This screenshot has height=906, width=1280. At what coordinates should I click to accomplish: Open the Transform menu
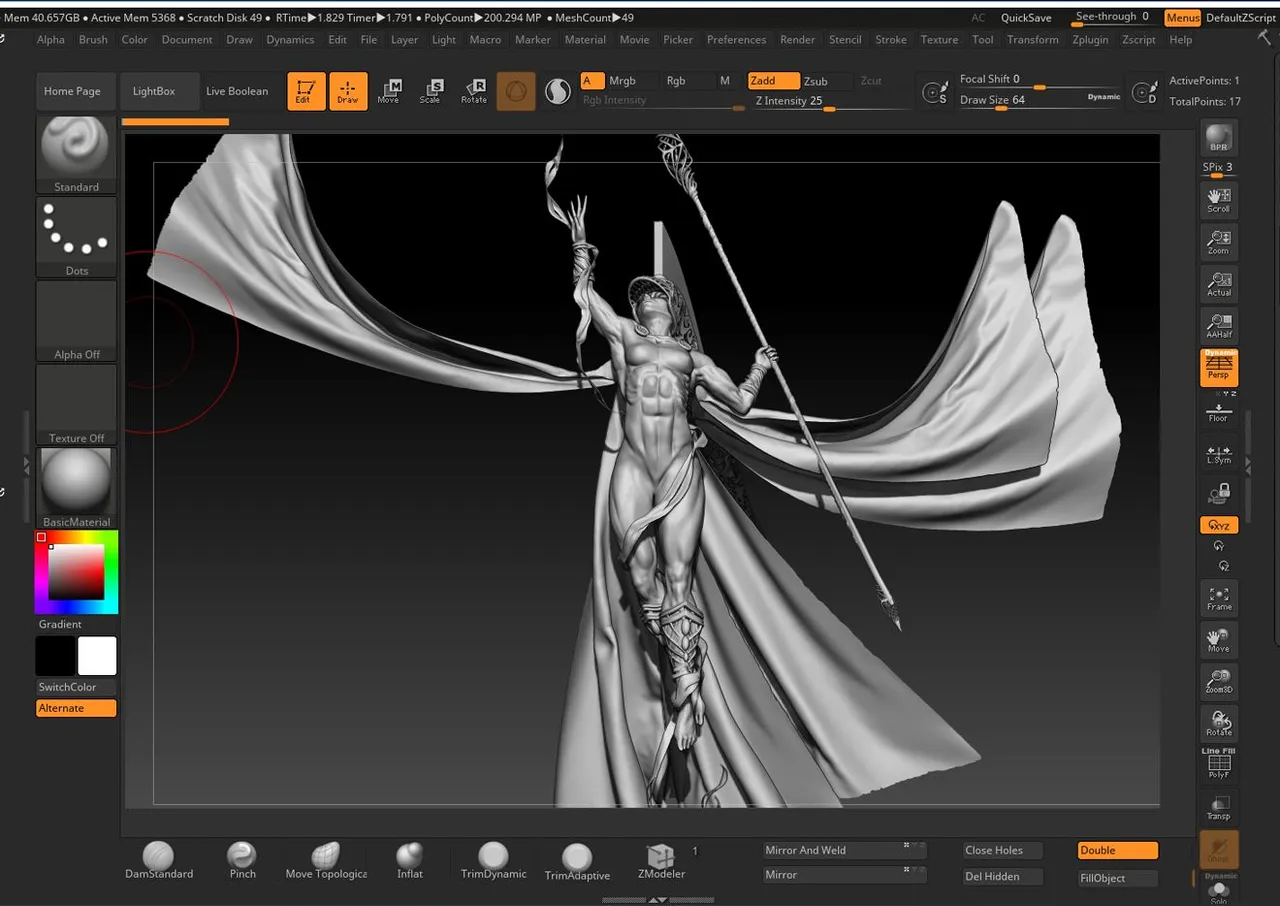point(1032,40)
